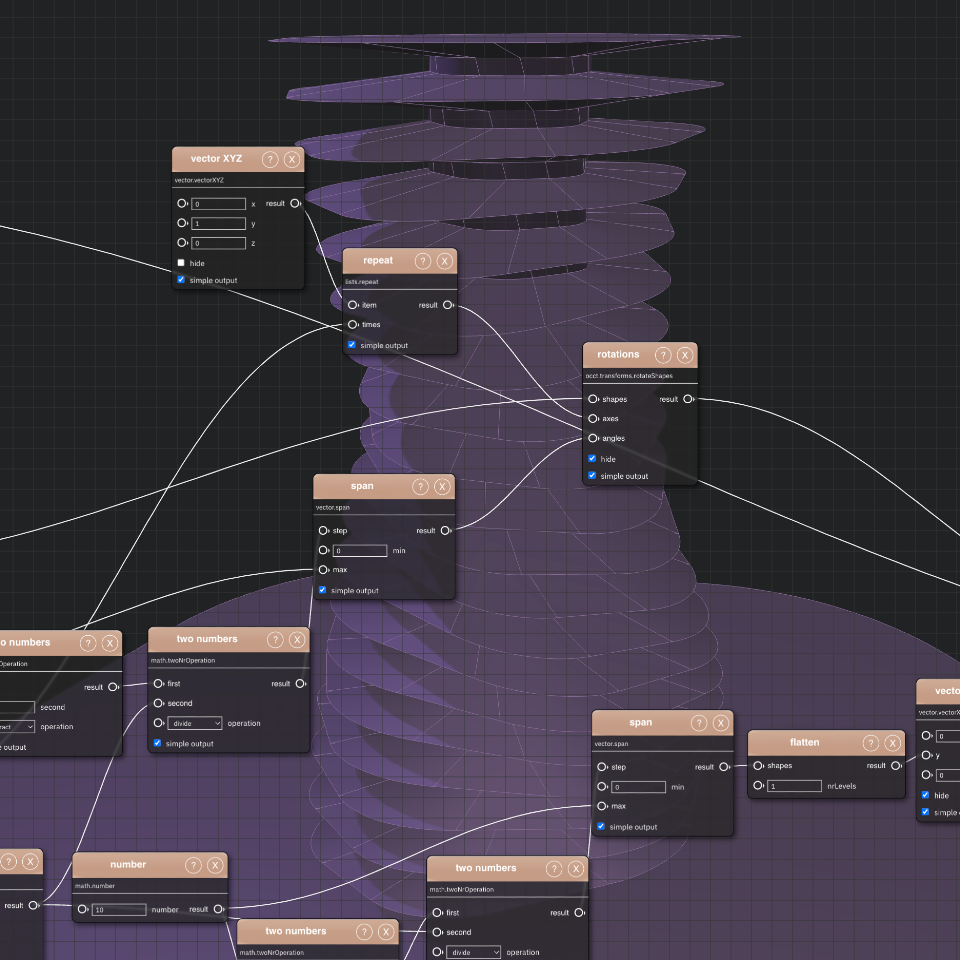Click the axes input socket on rotations
Image resolution: width=960 pixels, height=960 pixels.
coord(593,419)
